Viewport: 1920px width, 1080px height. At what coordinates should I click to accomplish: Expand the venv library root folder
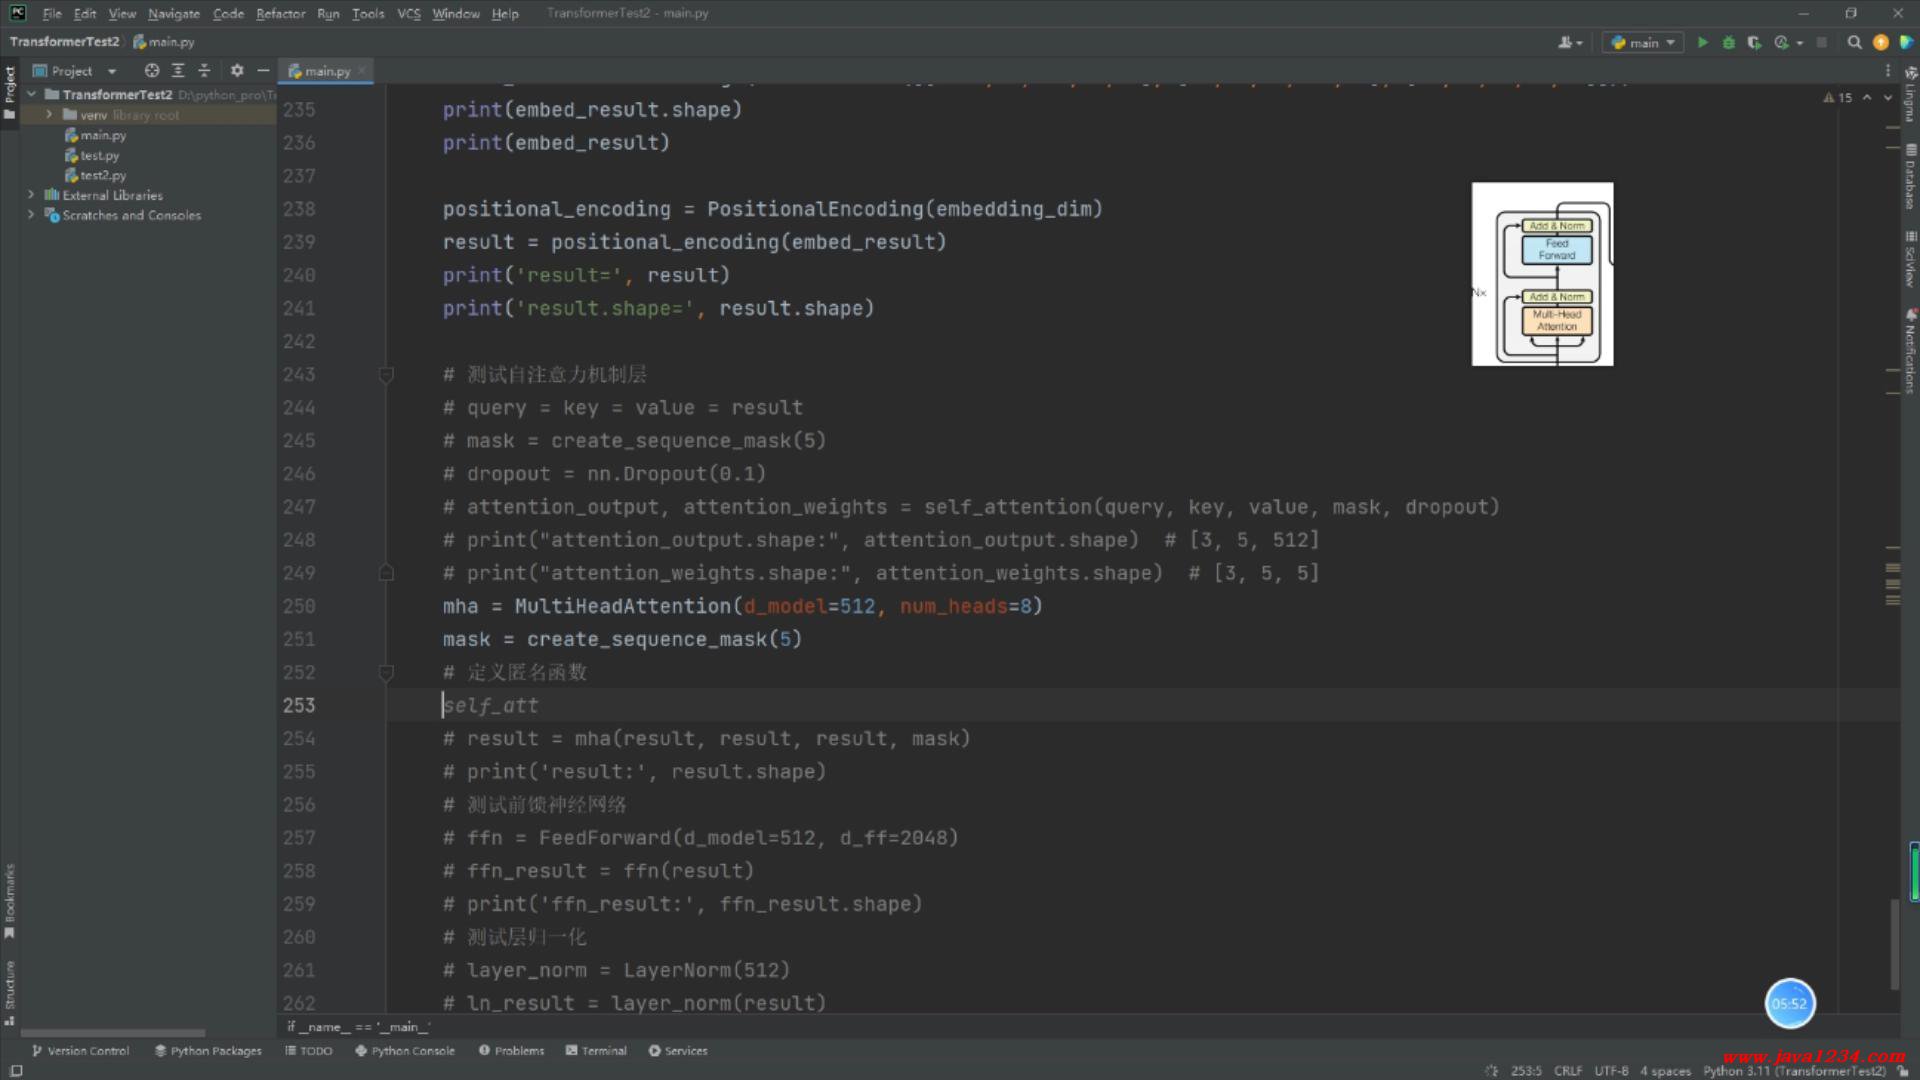tap(49, 115)
